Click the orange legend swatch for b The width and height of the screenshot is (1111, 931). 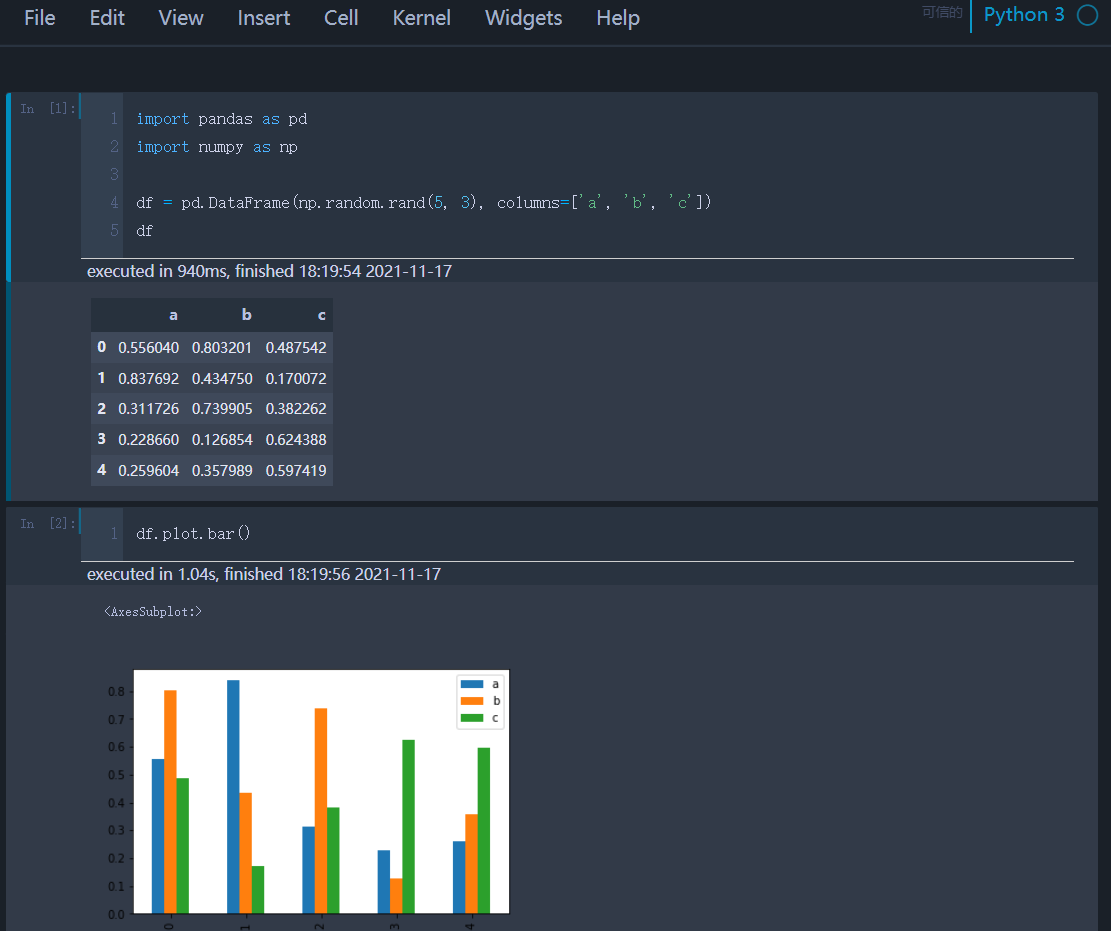coord(472,701)
